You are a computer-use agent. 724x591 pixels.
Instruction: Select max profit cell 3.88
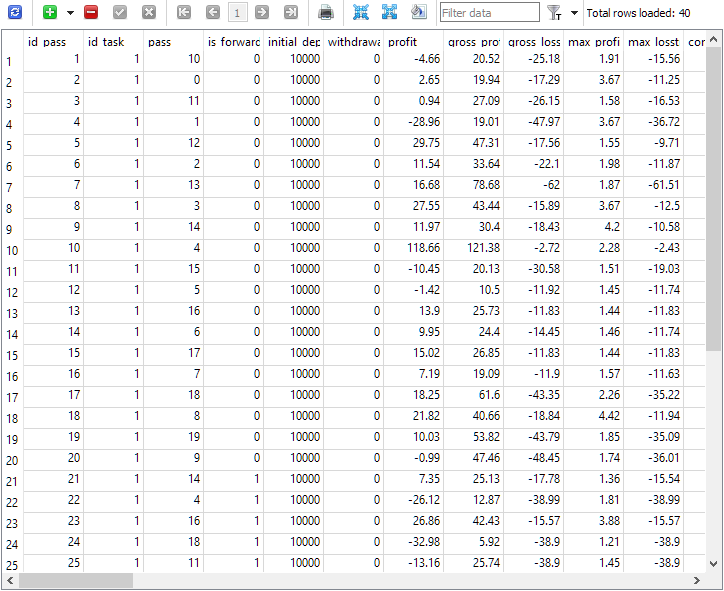pyautogui.click(x=593, y=521)
